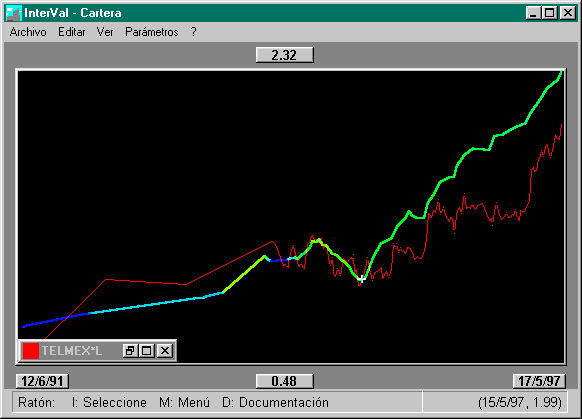The height and width of the screenshot is (419, 582).
Task: Click the 2.32 upper value button
Action: coord(285,55)
